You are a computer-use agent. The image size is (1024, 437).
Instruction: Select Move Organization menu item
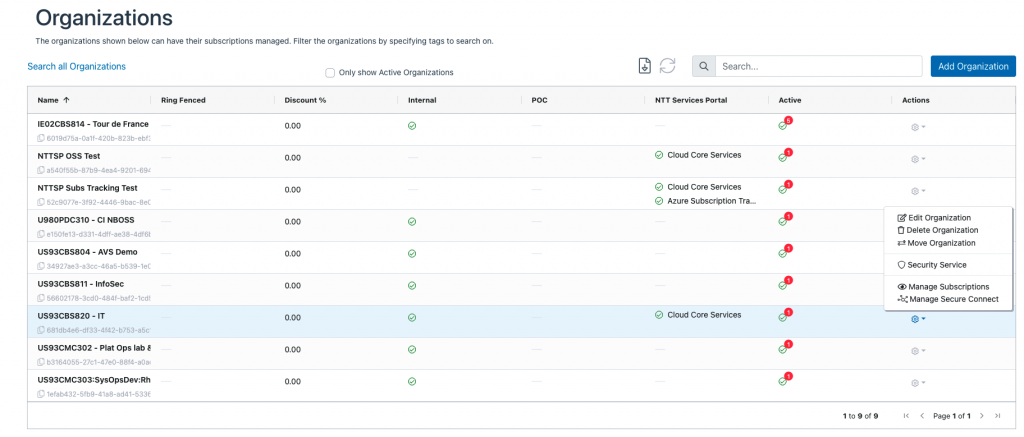pyautogui.click(x=936, y=243)
